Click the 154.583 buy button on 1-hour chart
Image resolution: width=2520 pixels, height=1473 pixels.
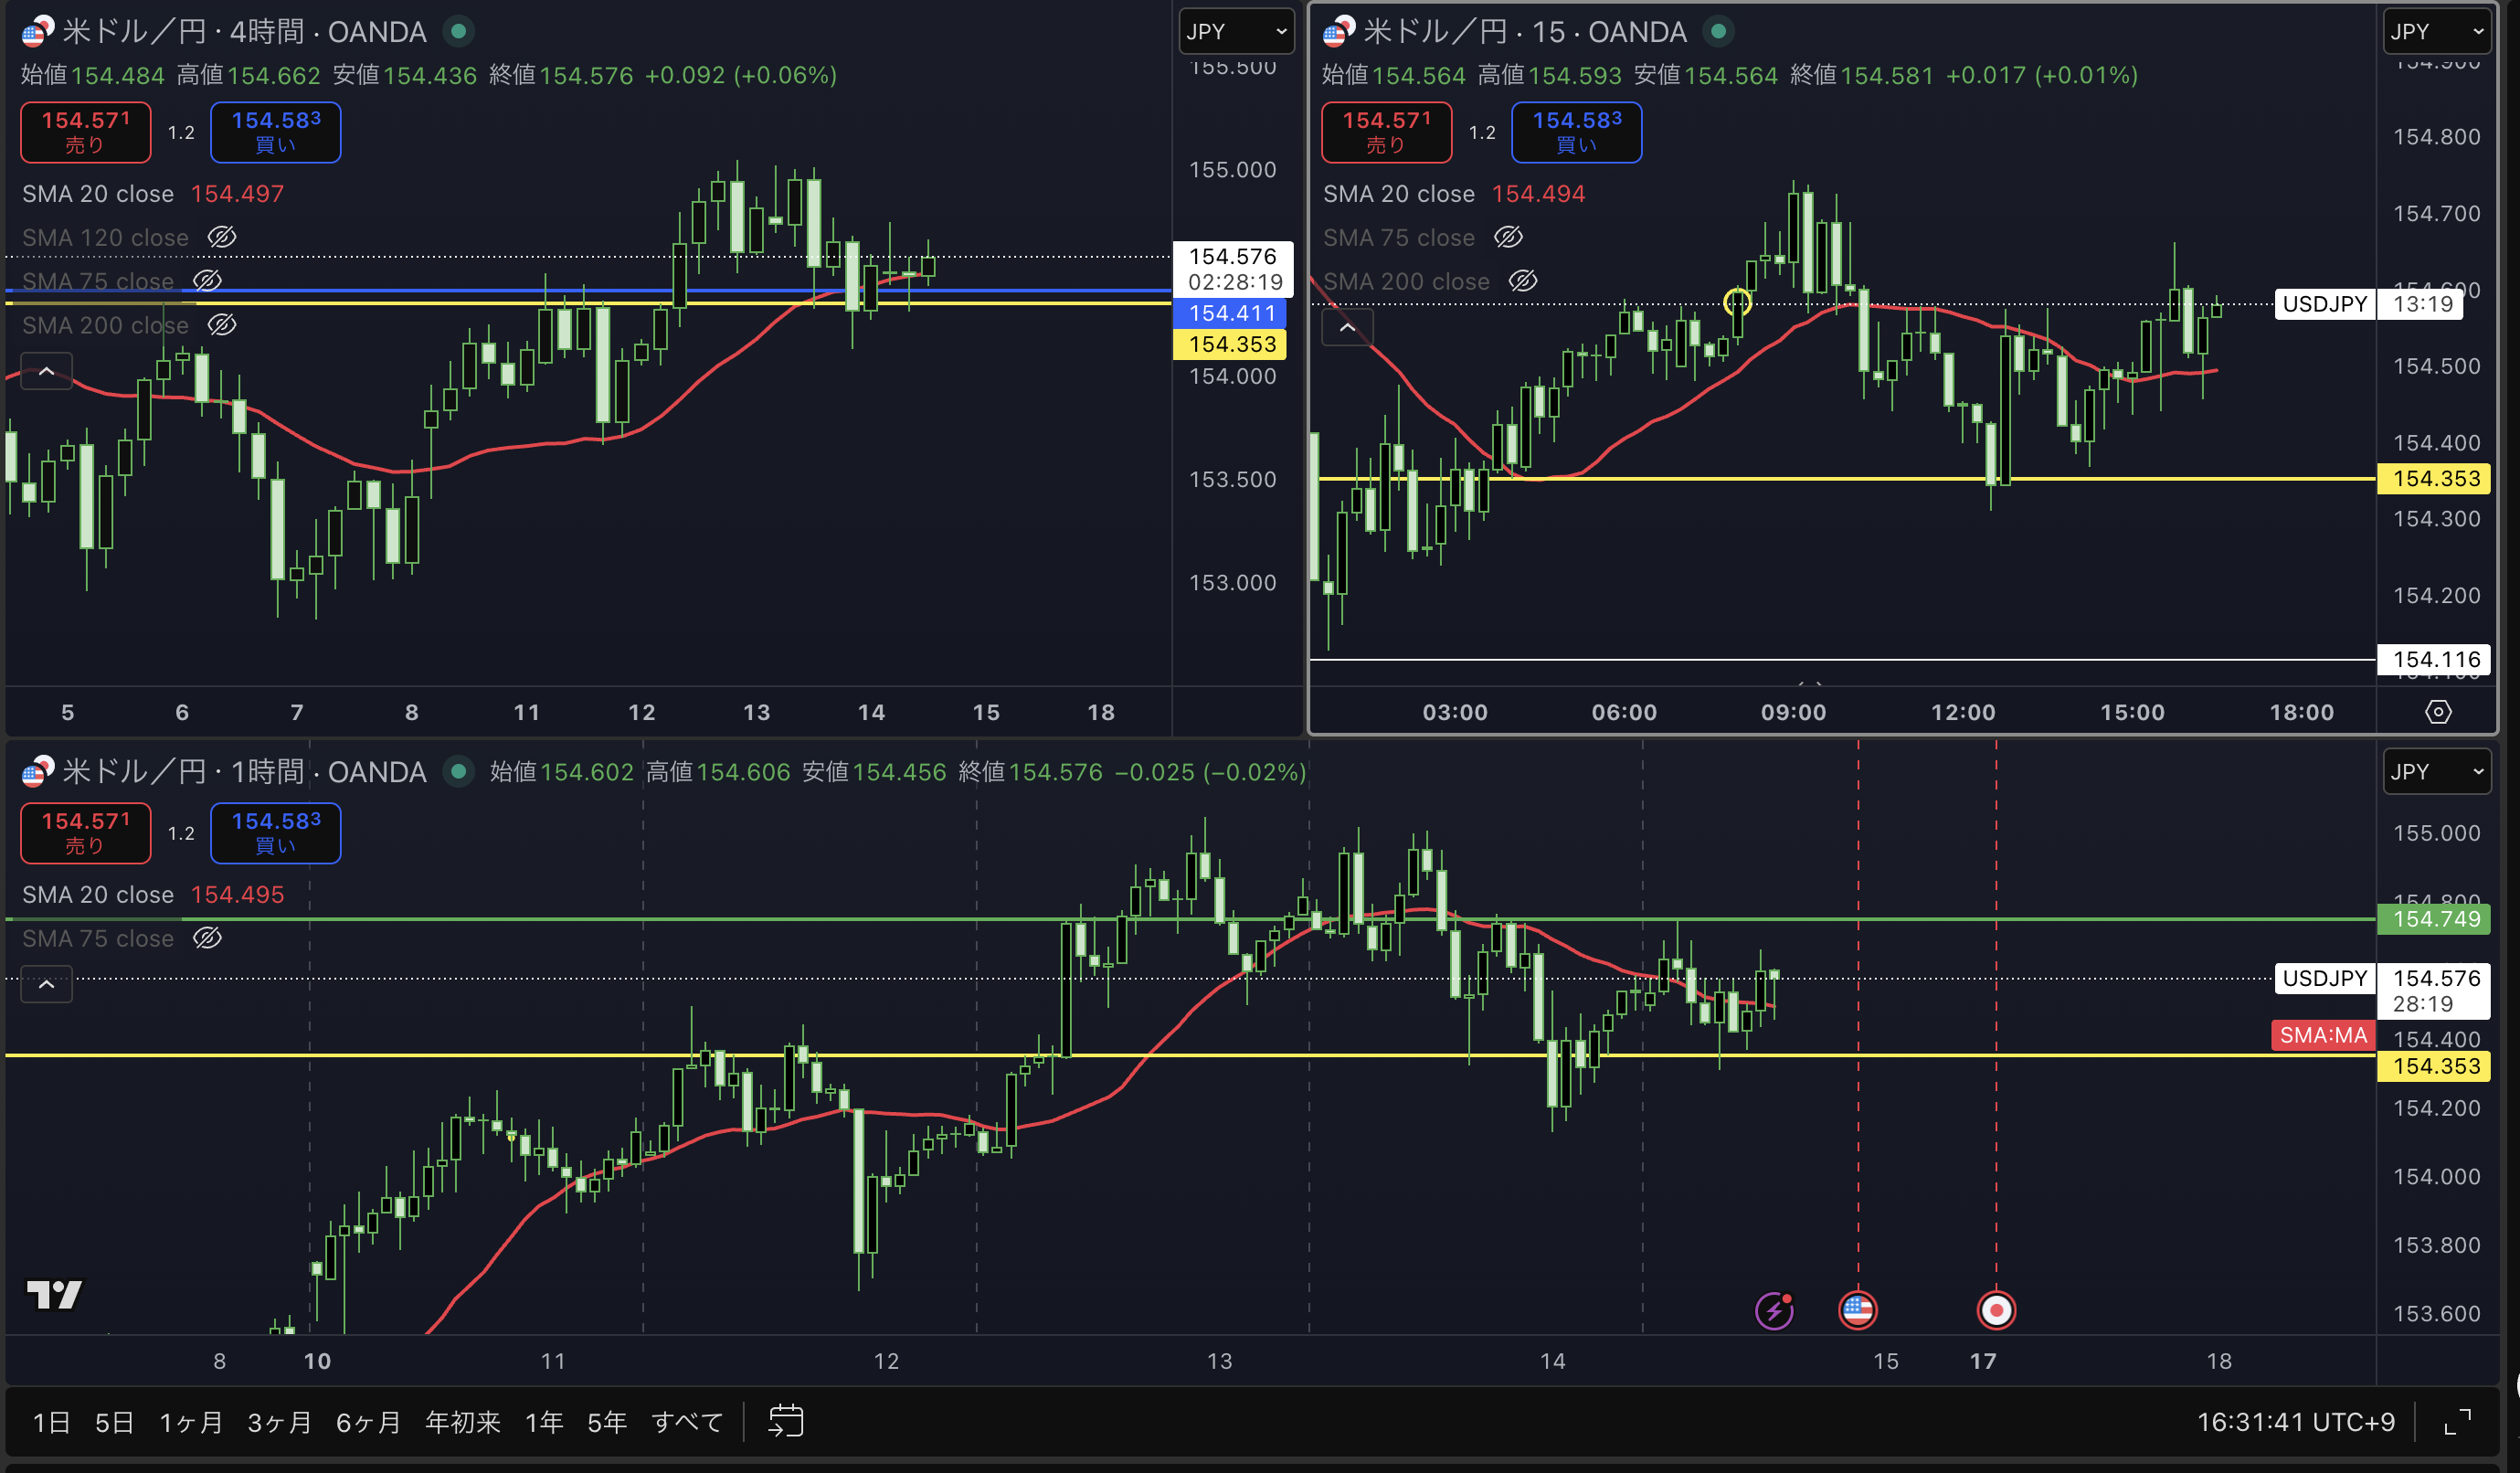[275, 833]
